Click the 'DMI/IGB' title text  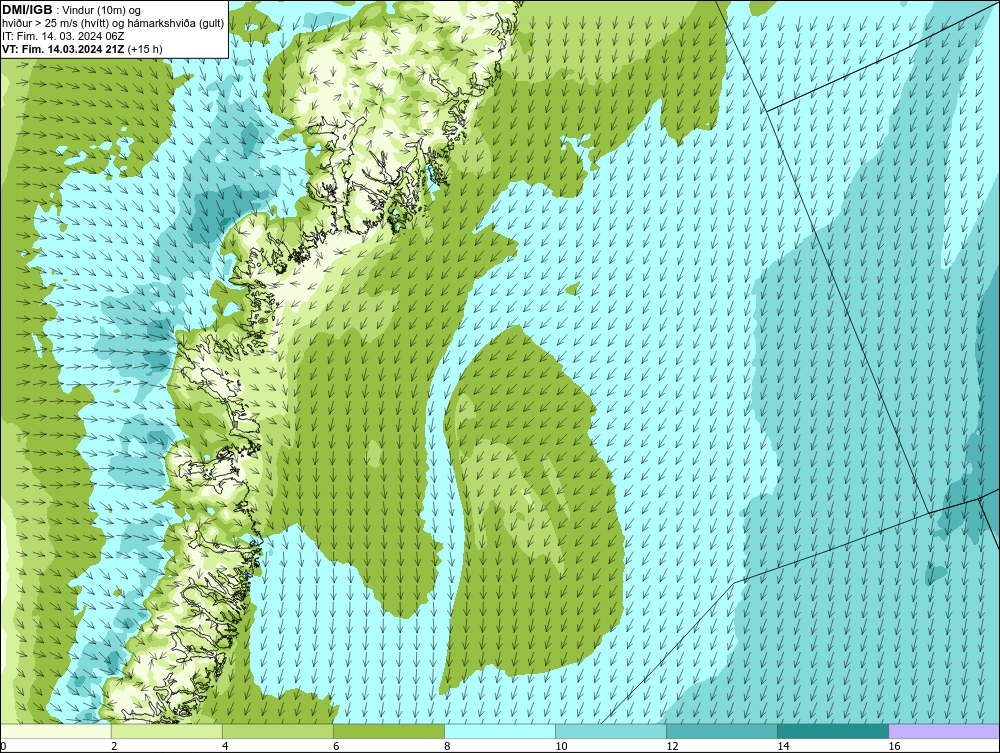[x=27, y=10]
